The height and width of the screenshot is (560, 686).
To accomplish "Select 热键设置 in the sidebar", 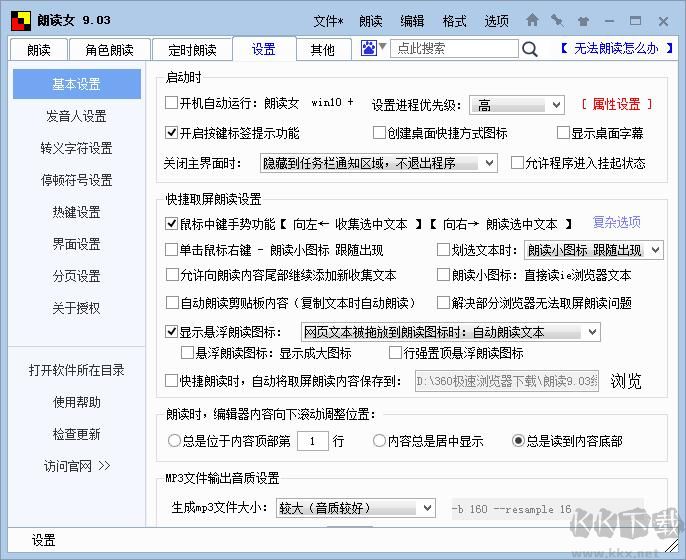I will pyautogui.click(x=76, y=212).
